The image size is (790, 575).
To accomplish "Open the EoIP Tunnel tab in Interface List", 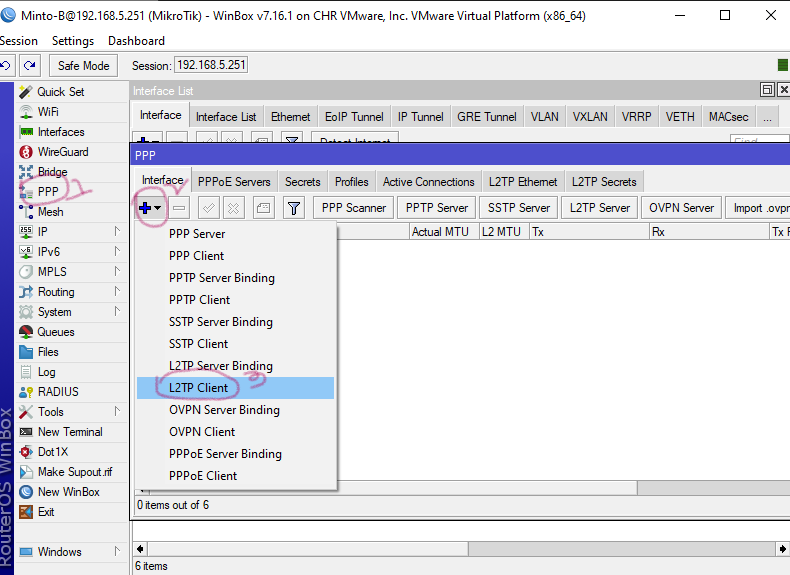I will pyautogui.click(x=354, y=117).
